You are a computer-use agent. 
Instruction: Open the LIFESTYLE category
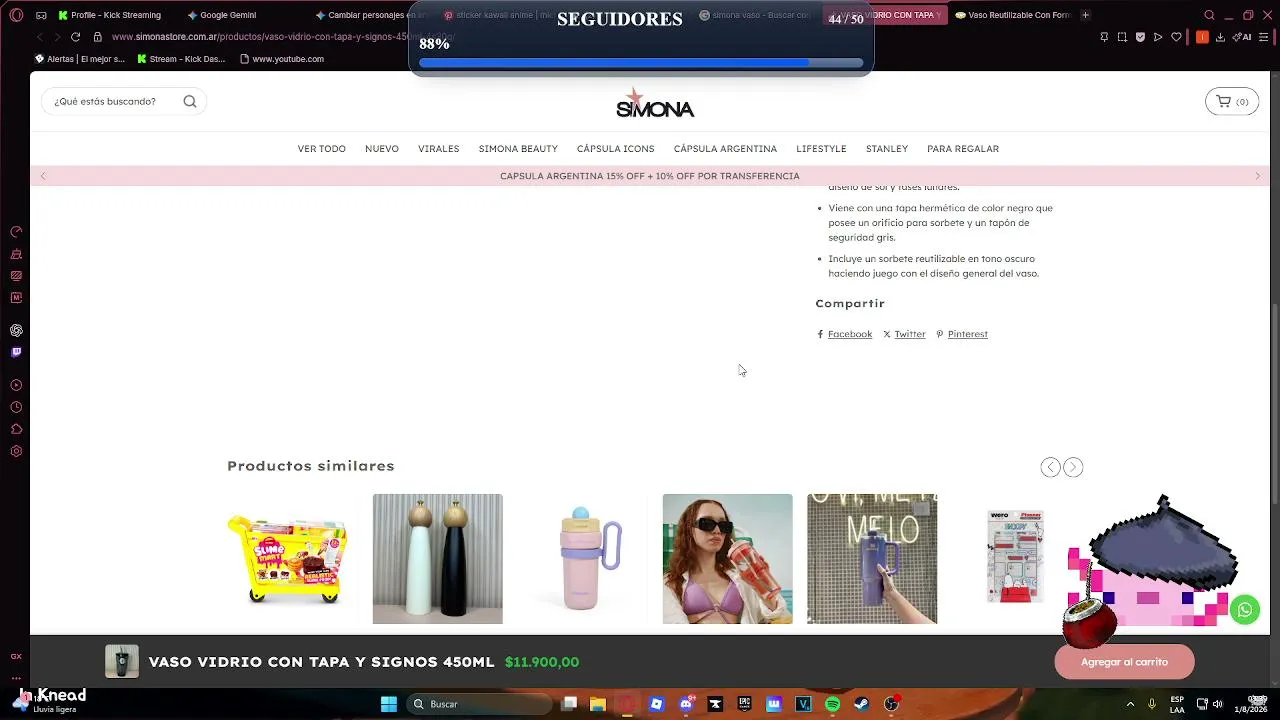(821, 149)
